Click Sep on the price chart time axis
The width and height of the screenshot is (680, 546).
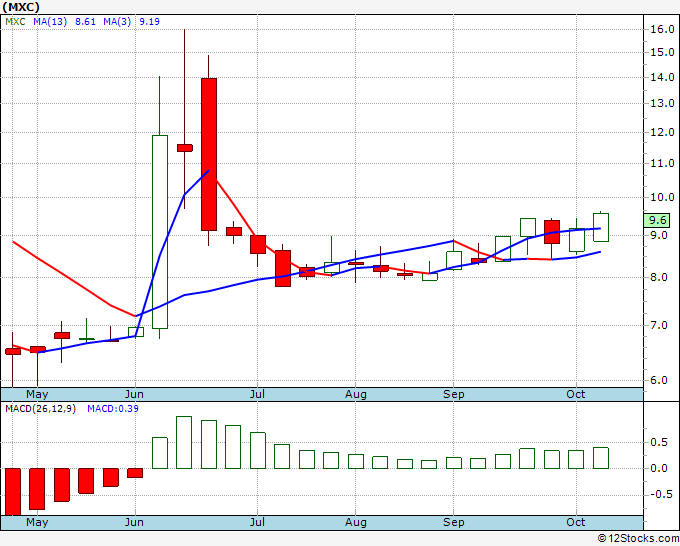454,395
